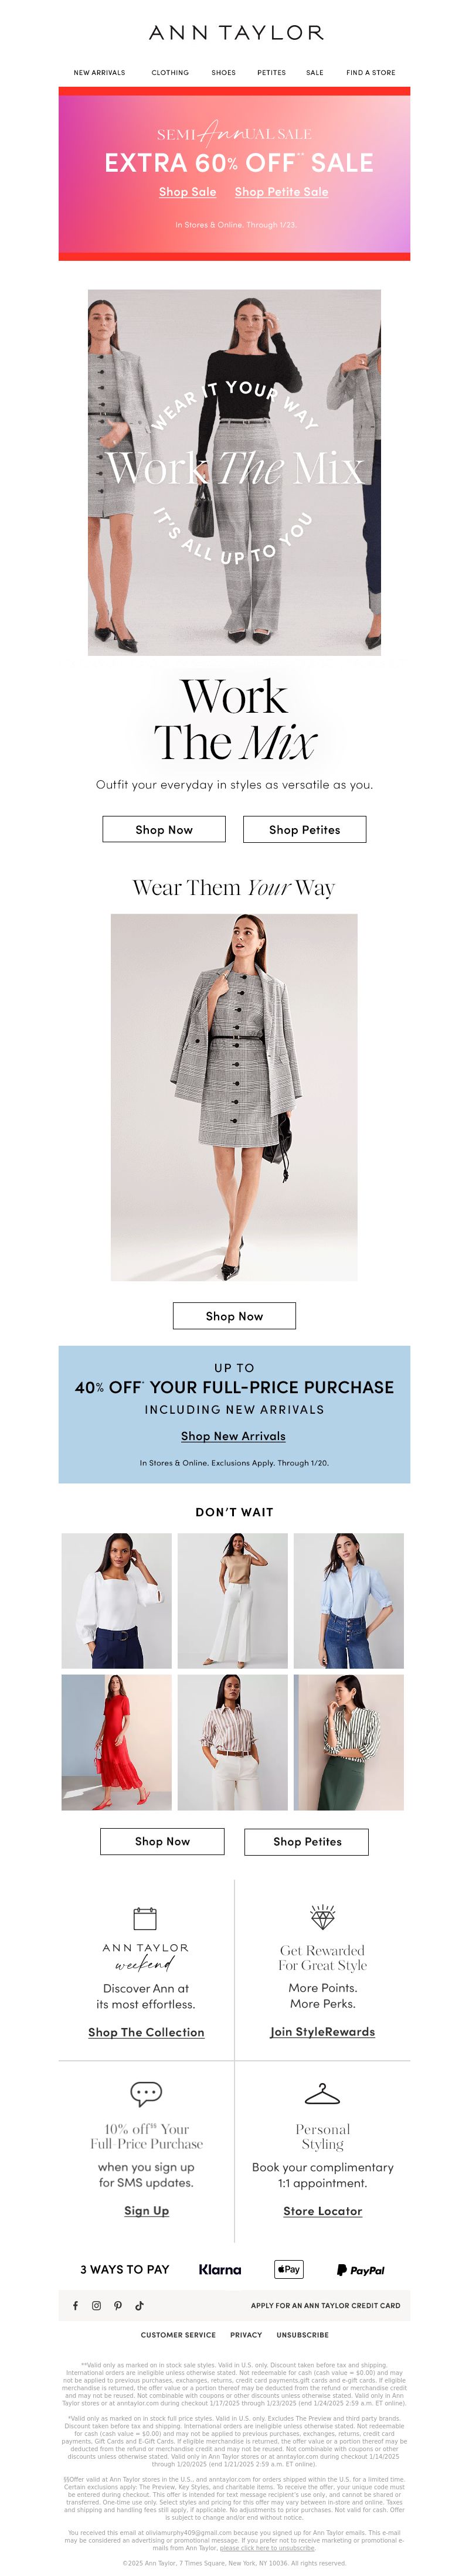Open the TikTok icon in footer

139,2305
